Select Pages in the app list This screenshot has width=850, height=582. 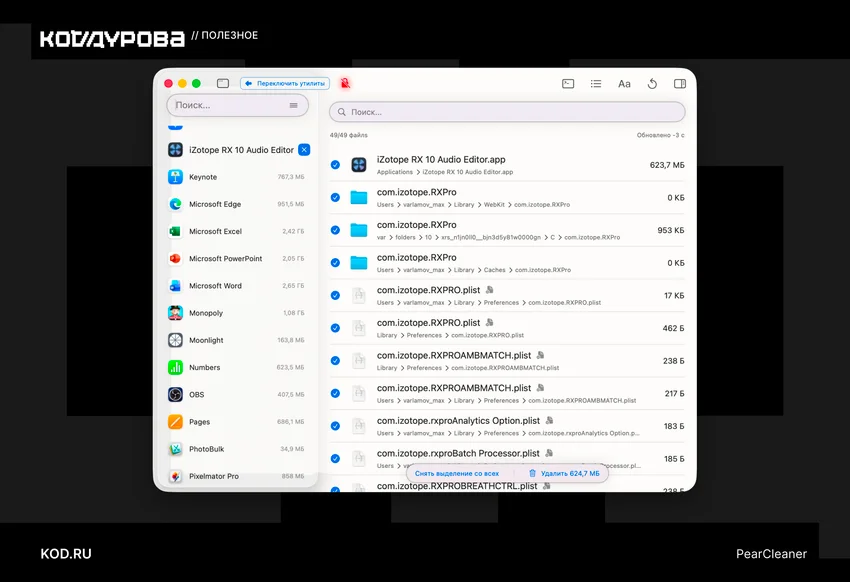point(237,422)
